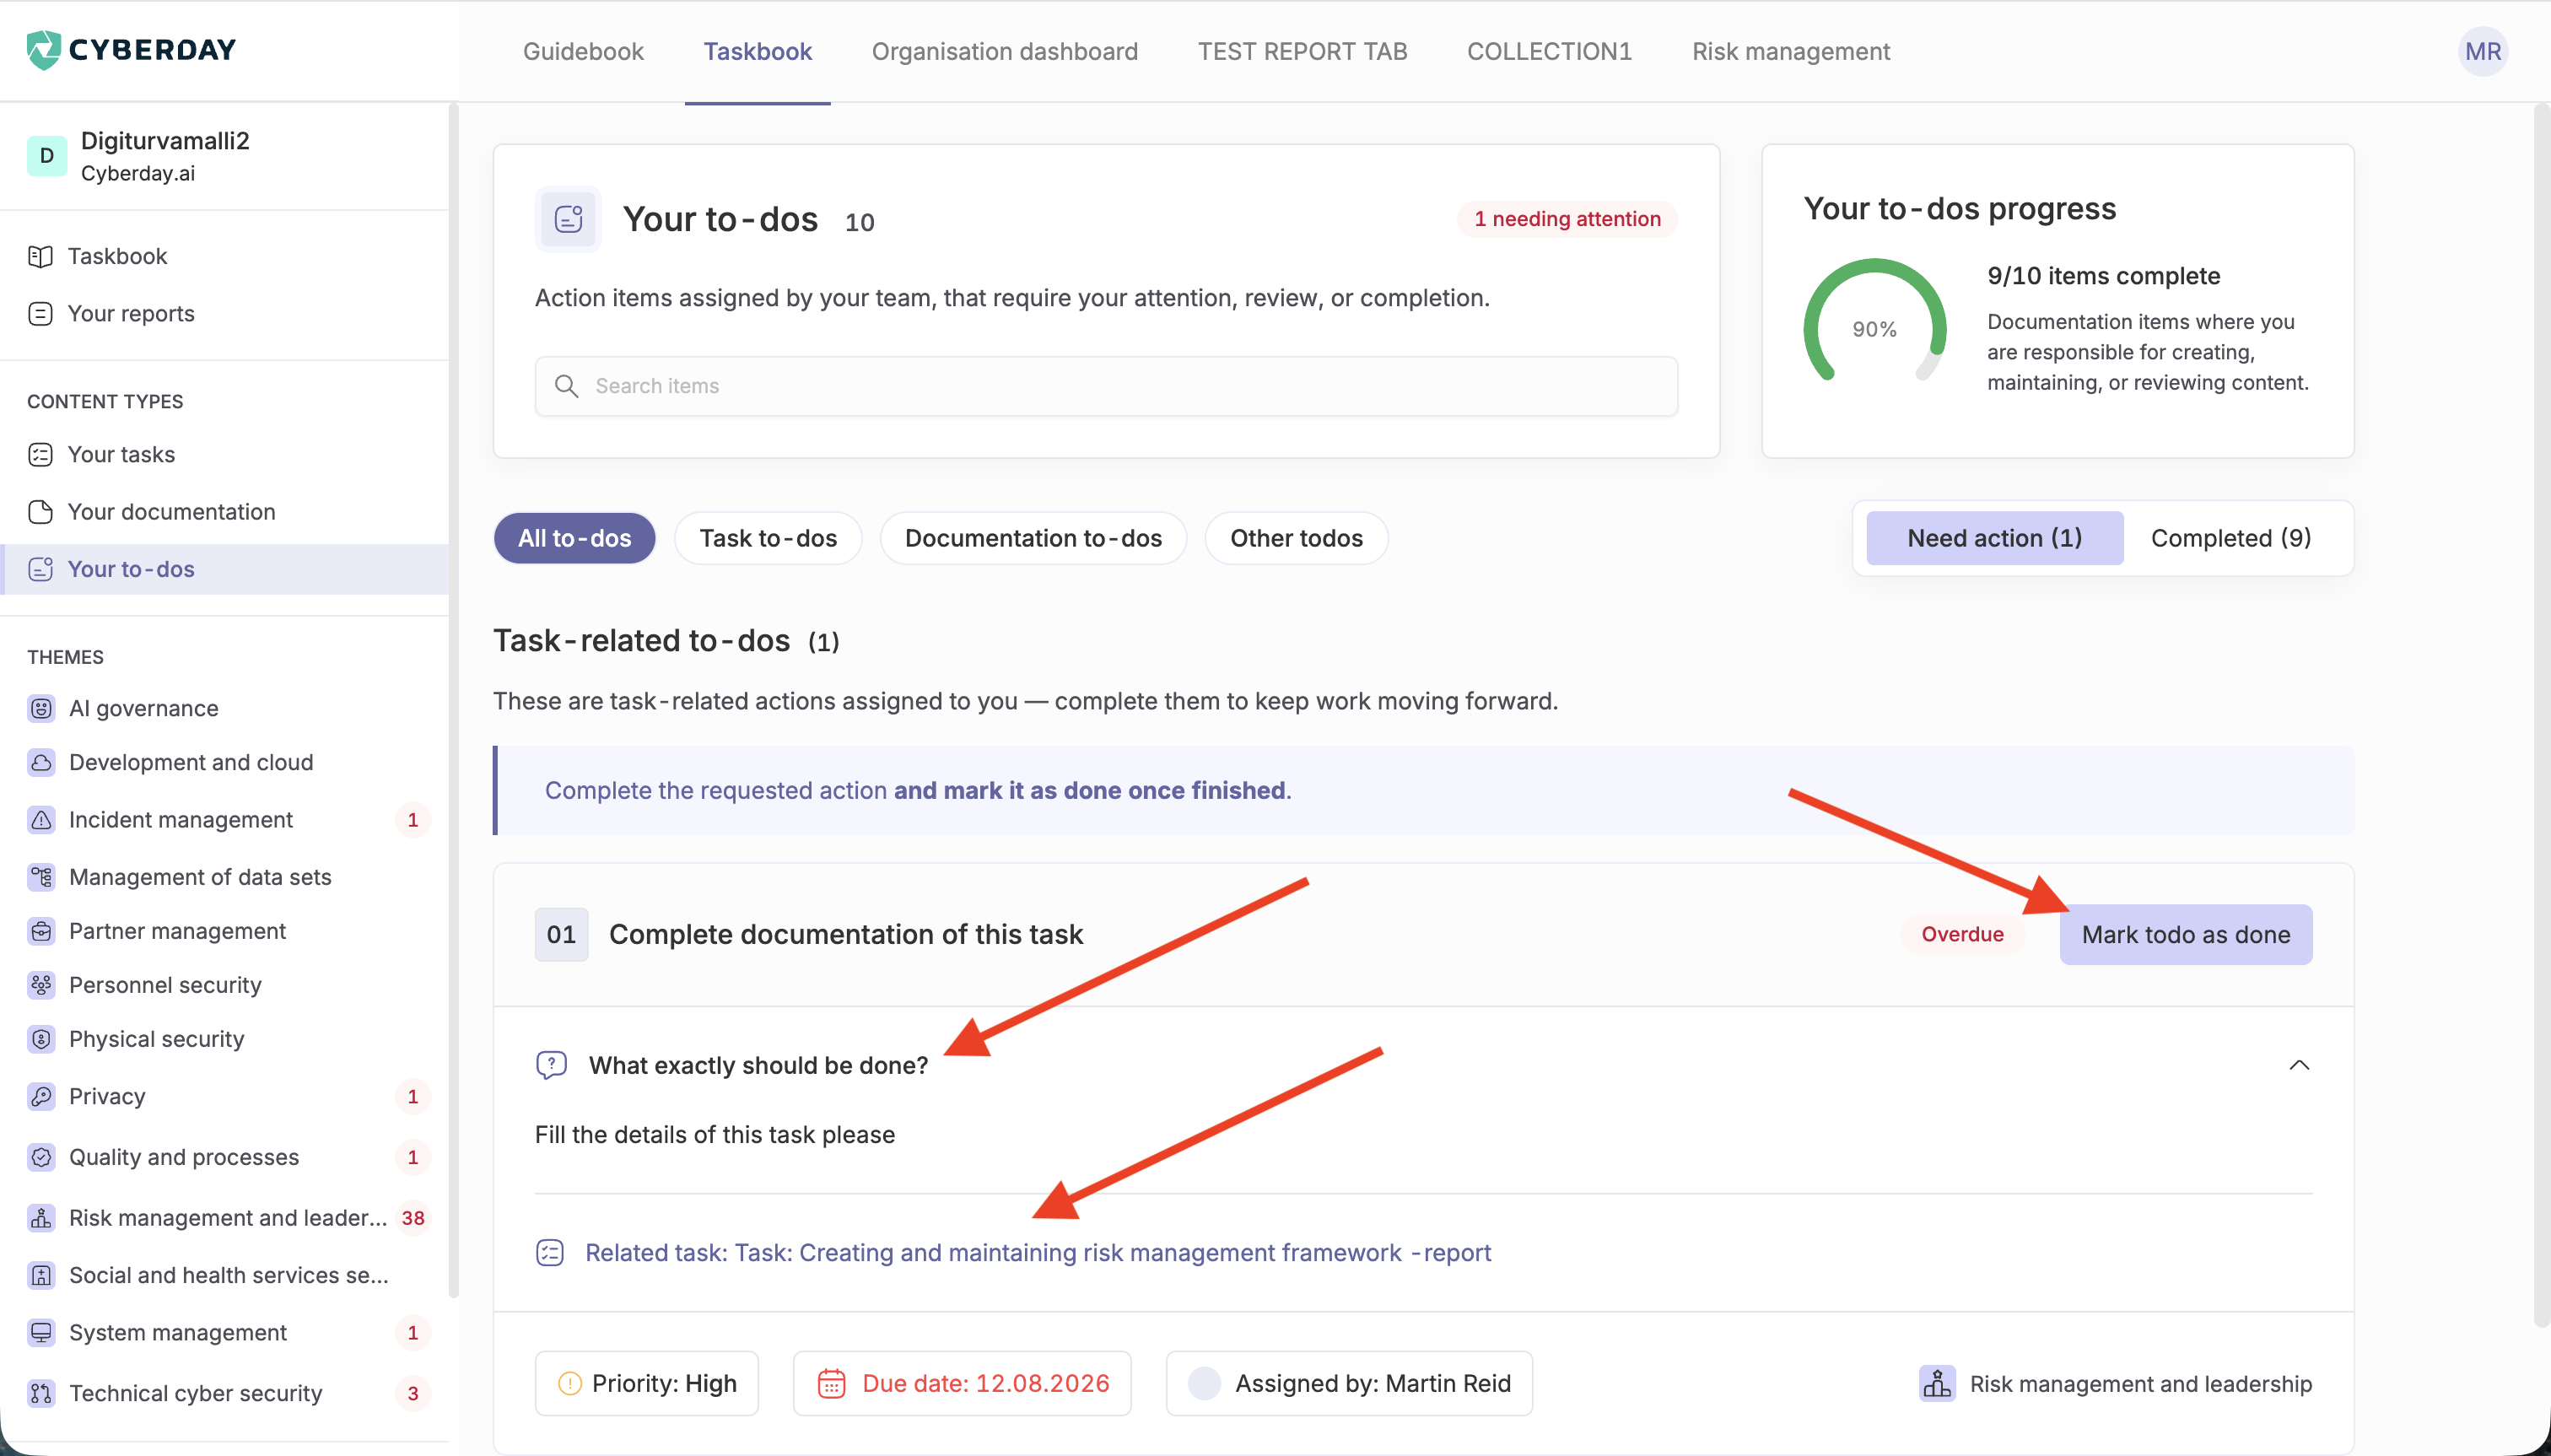Open the Cyberday logo home

click(x=131, y=49)
